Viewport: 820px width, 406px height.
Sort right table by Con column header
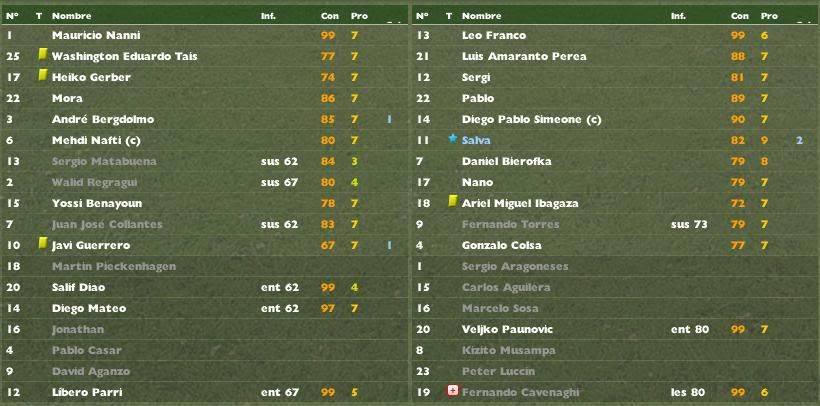[x=739, y=16]
